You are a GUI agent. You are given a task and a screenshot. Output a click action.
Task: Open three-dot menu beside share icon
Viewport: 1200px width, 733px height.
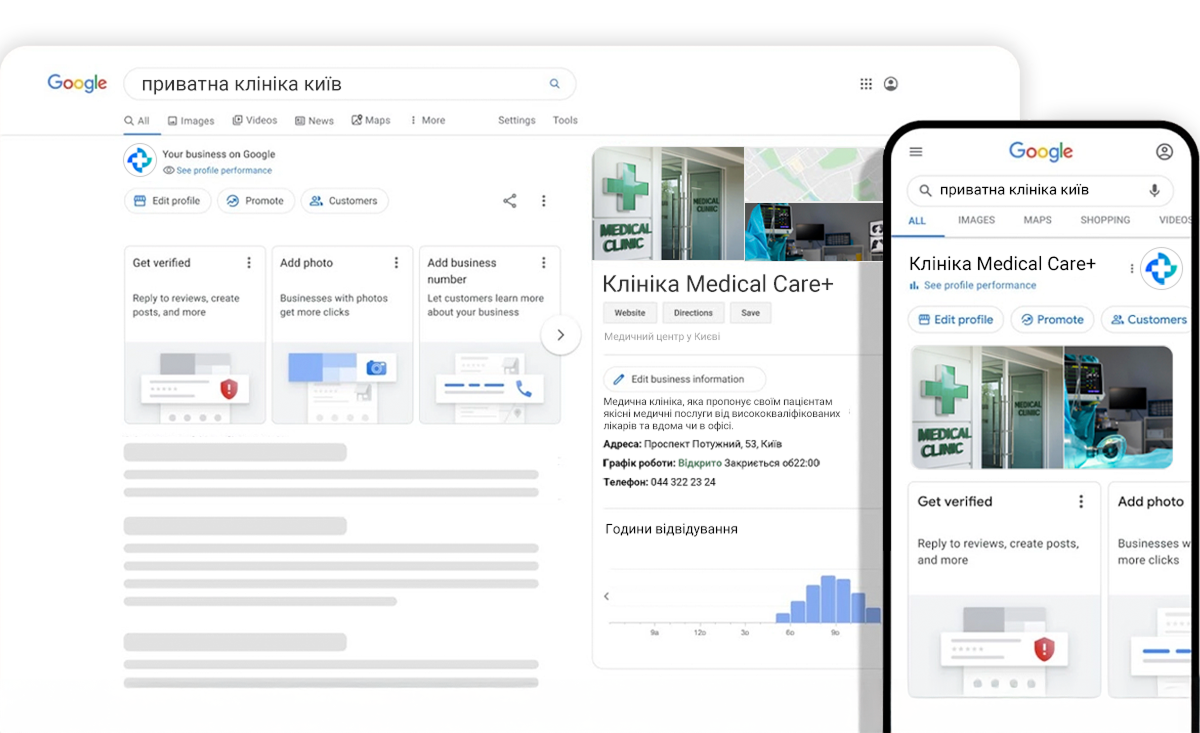[544, 201]
